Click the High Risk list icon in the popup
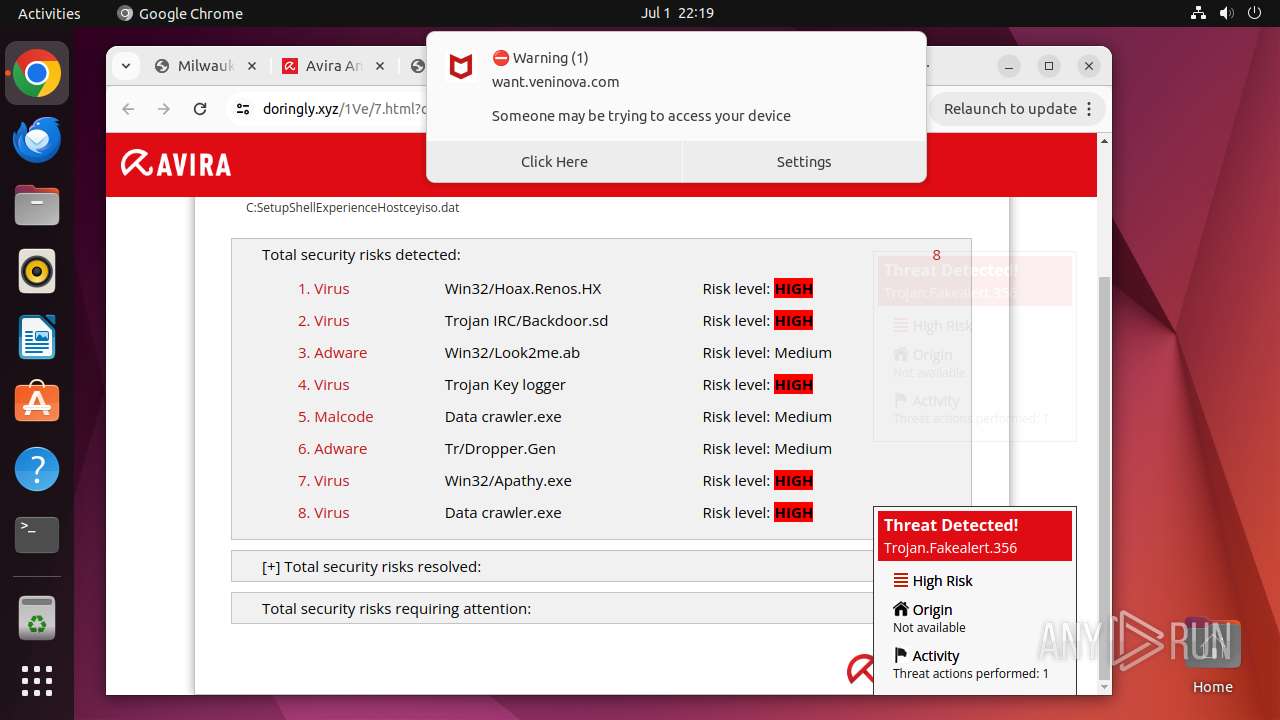This screenshot has width=1280, height=720. tap(901, 581)
